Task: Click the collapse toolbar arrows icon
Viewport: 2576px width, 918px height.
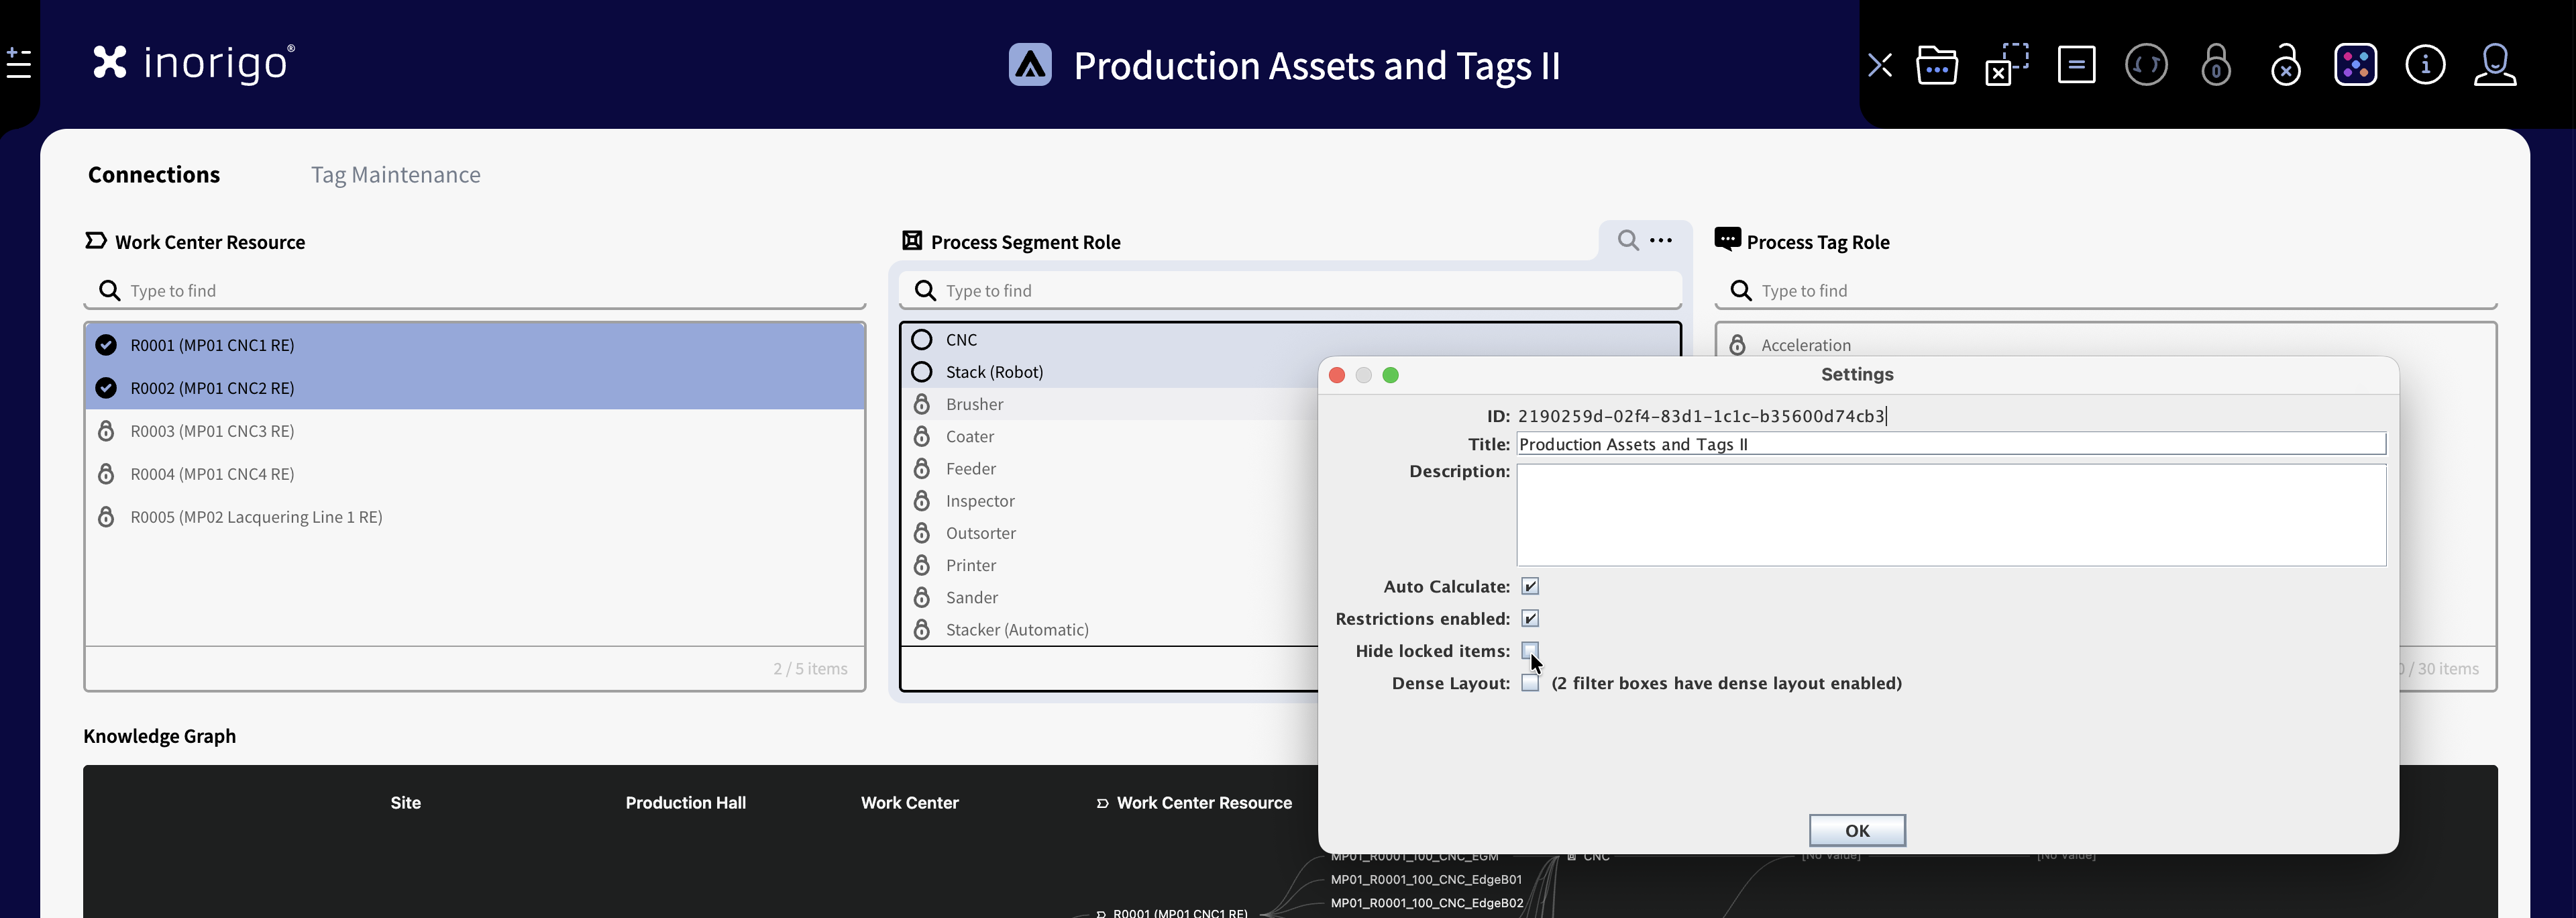Action: tap(1879, 66)
